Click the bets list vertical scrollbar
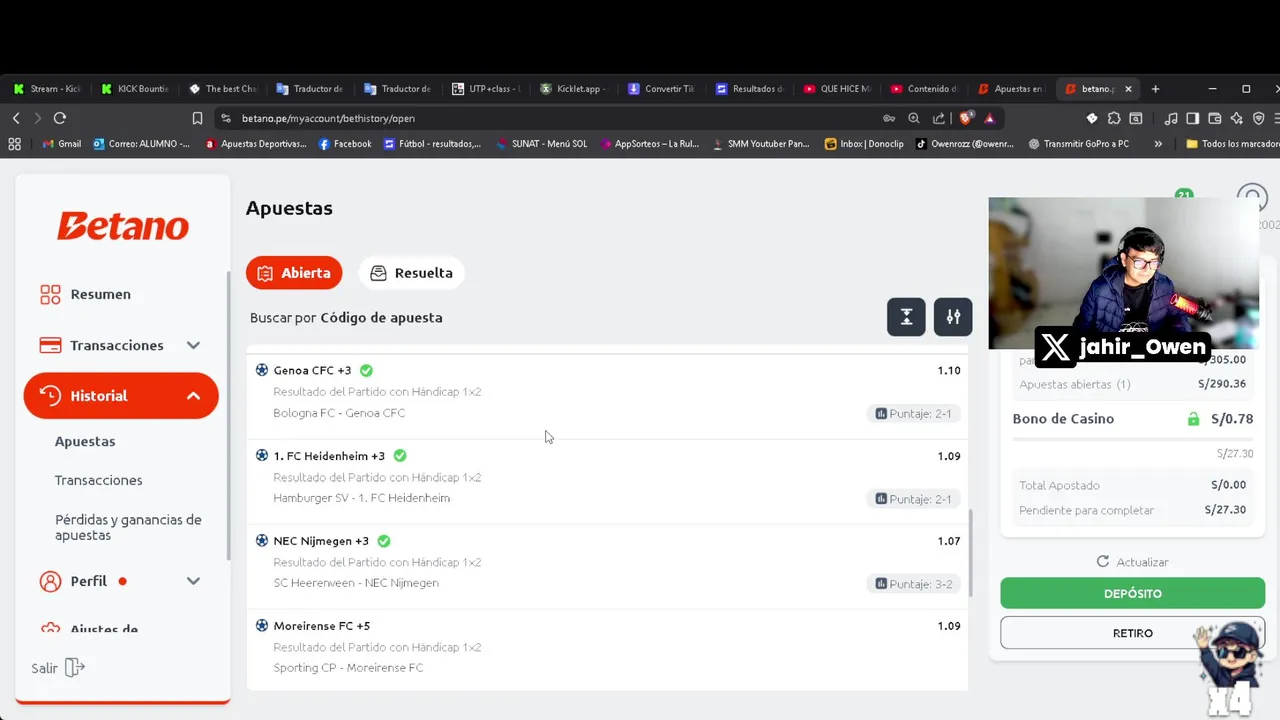 (970, 553)
